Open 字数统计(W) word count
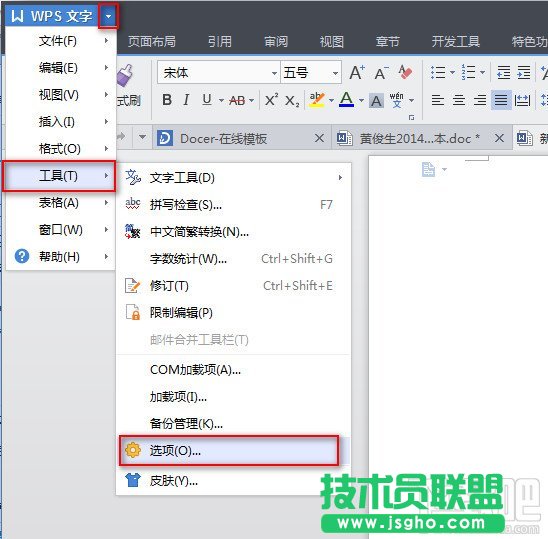The width and height of the screenshot is (548, 539). 233,259
